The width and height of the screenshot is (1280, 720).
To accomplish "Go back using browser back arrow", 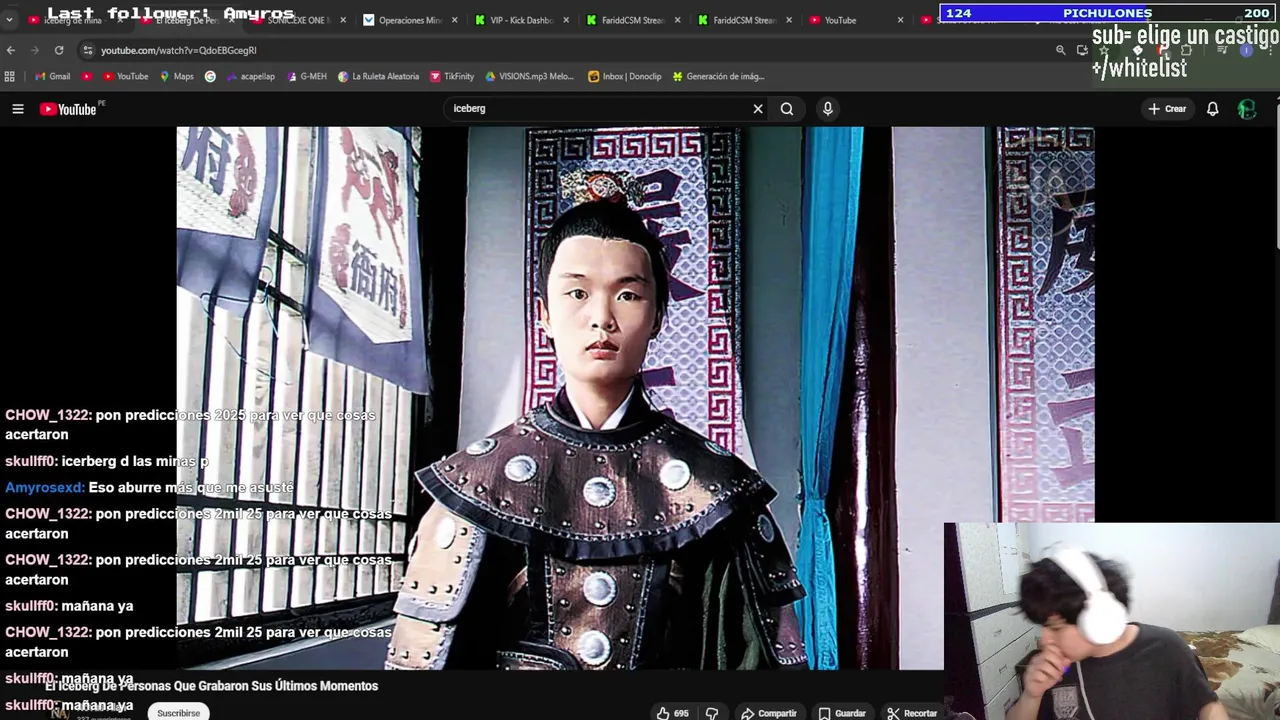I will (x=11, y=50).
